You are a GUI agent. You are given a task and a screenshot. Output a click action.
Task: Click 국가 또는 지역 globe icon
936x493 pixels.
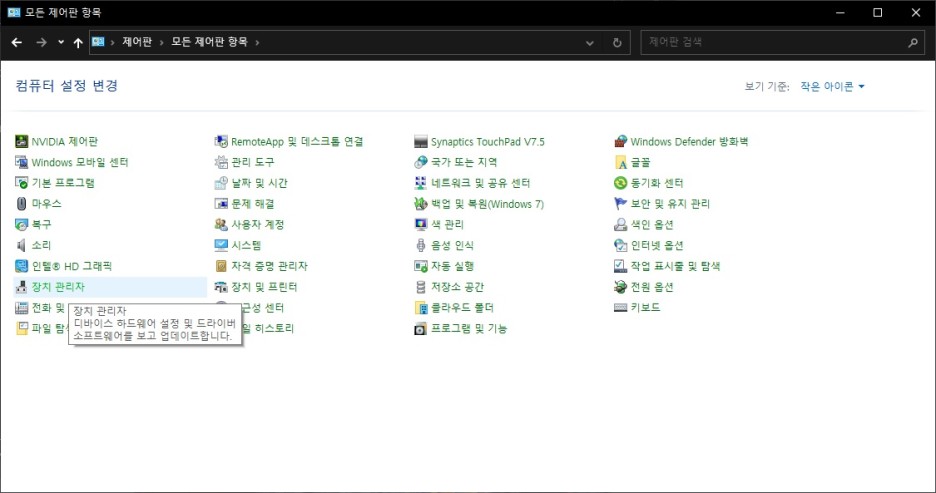tap(421, 162)
